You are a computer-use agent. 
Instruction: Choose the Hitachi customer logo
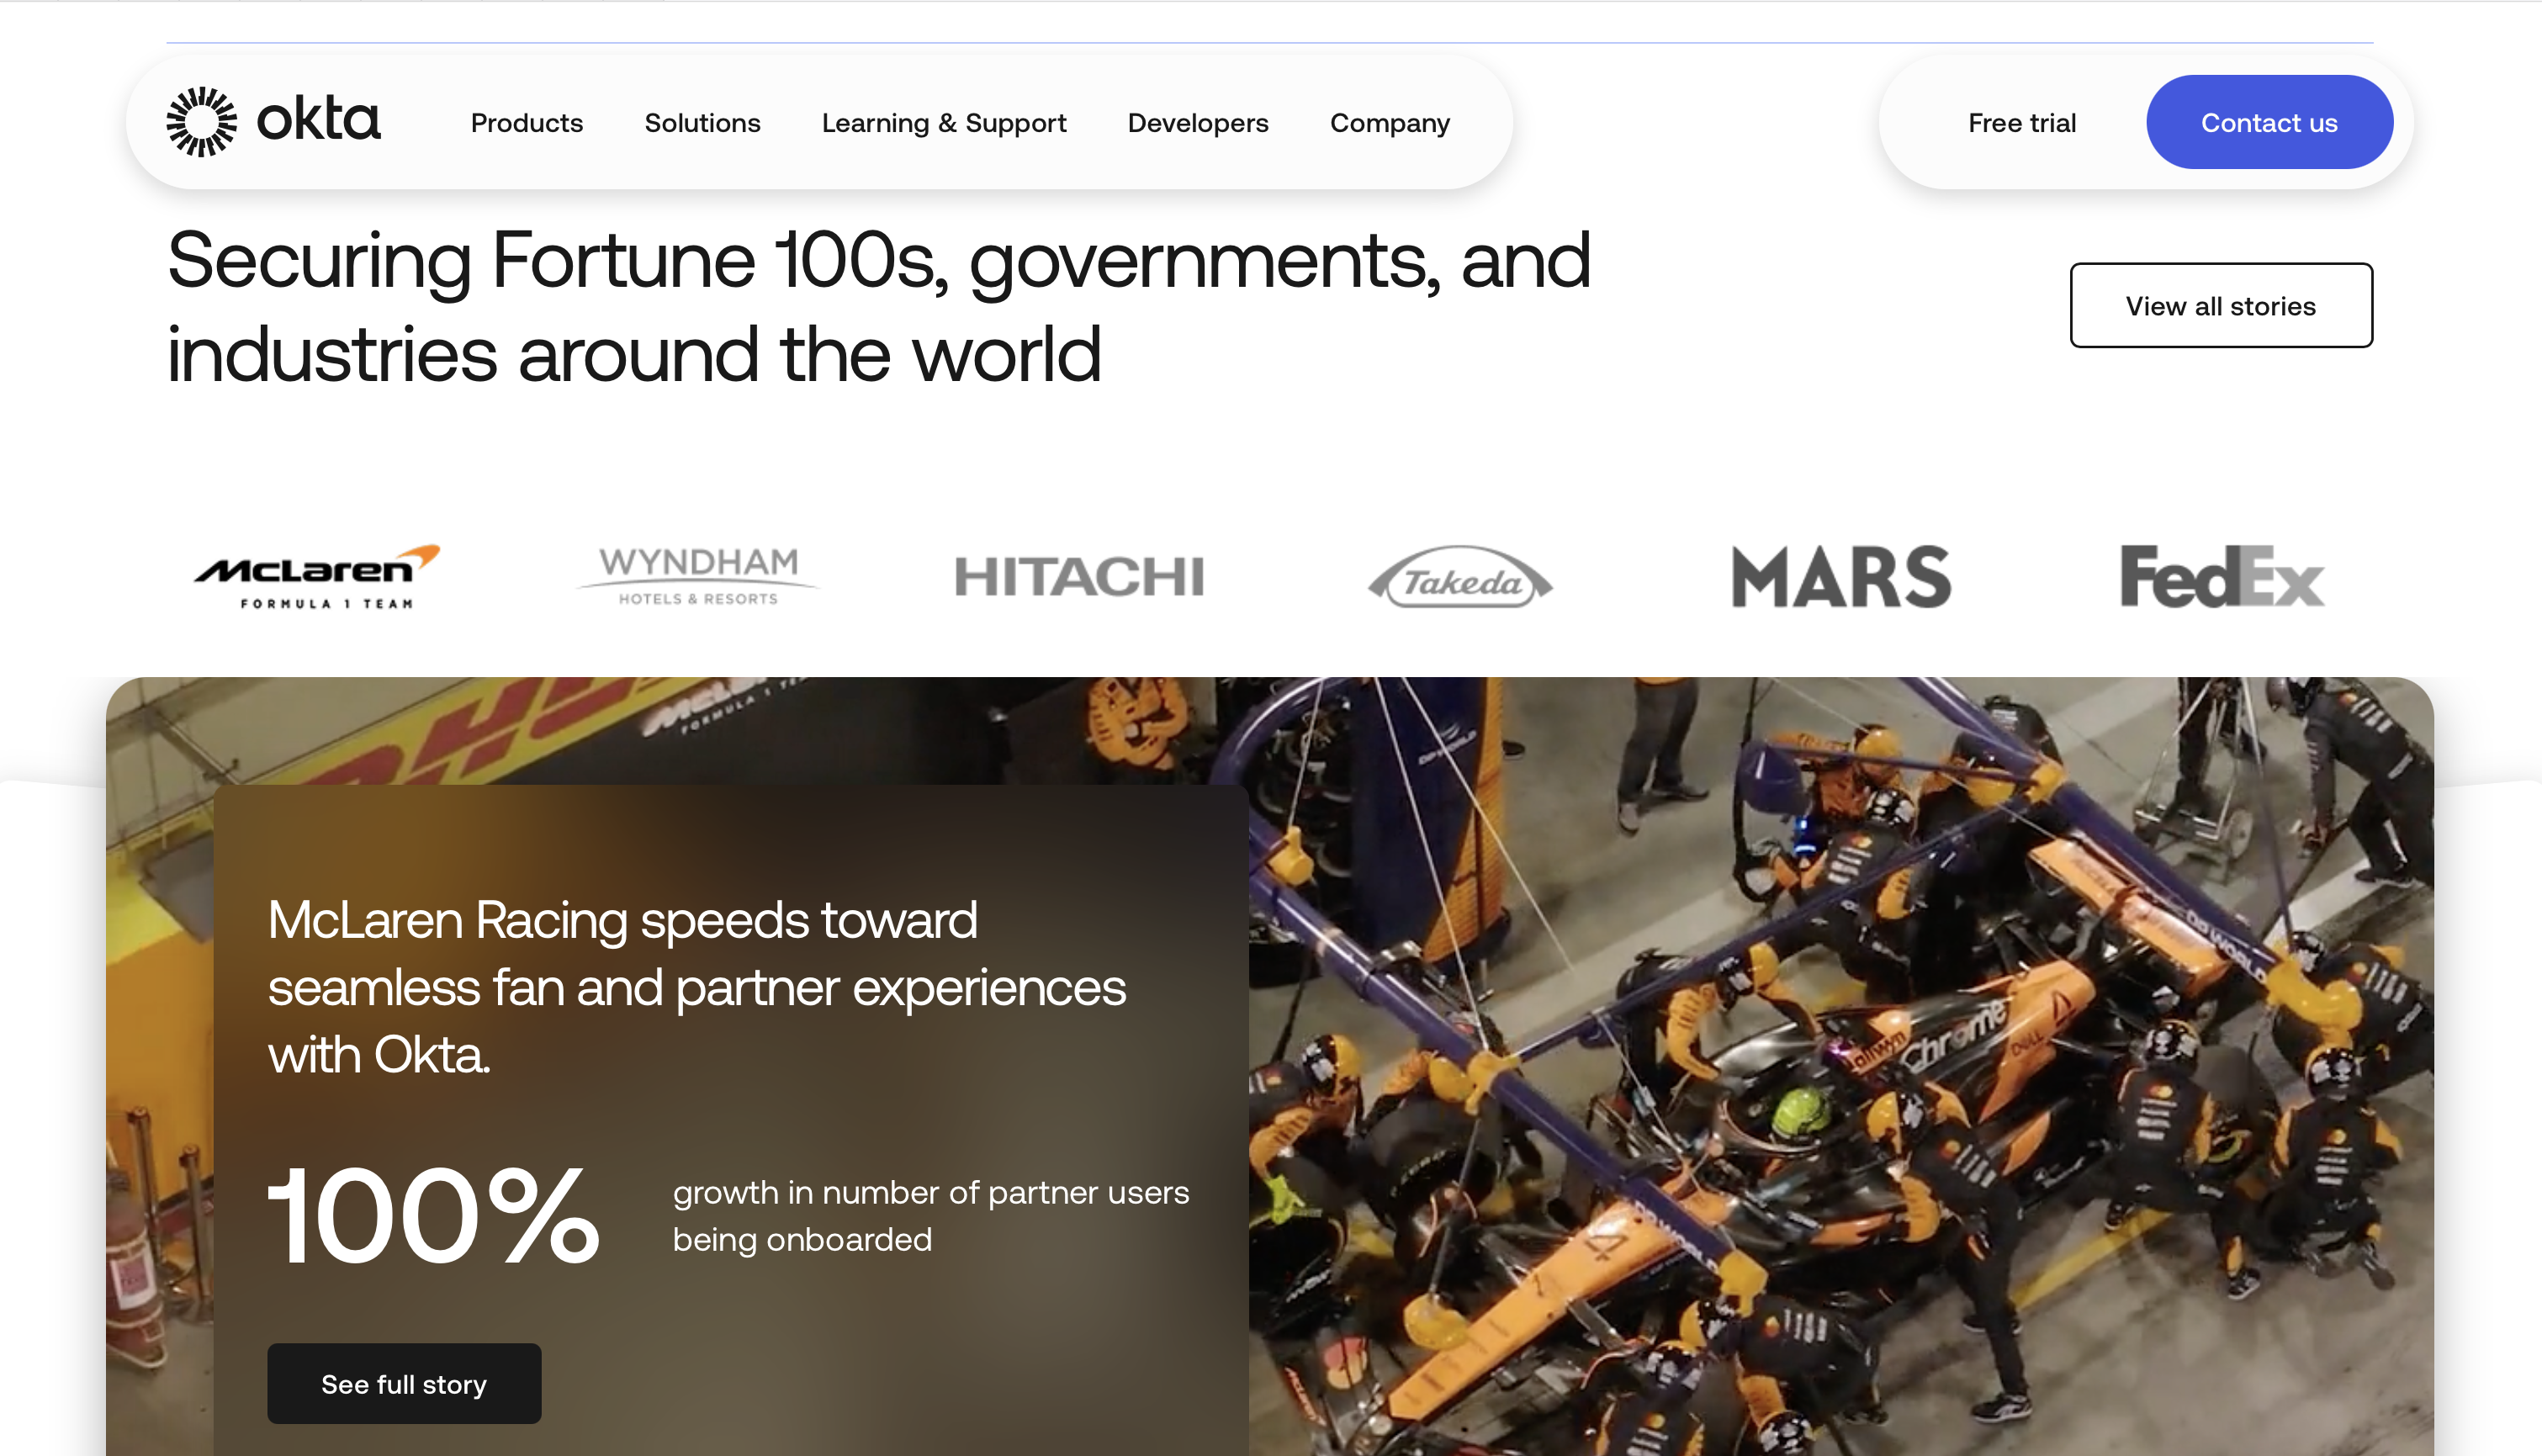point(1079,577)
